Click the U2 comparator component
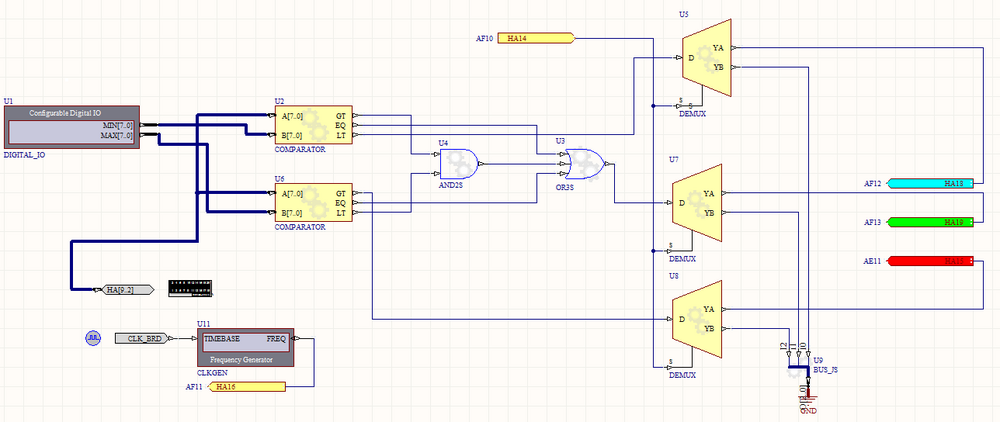The height and width of the screenshot is (422, 1000). pos(313,125)
